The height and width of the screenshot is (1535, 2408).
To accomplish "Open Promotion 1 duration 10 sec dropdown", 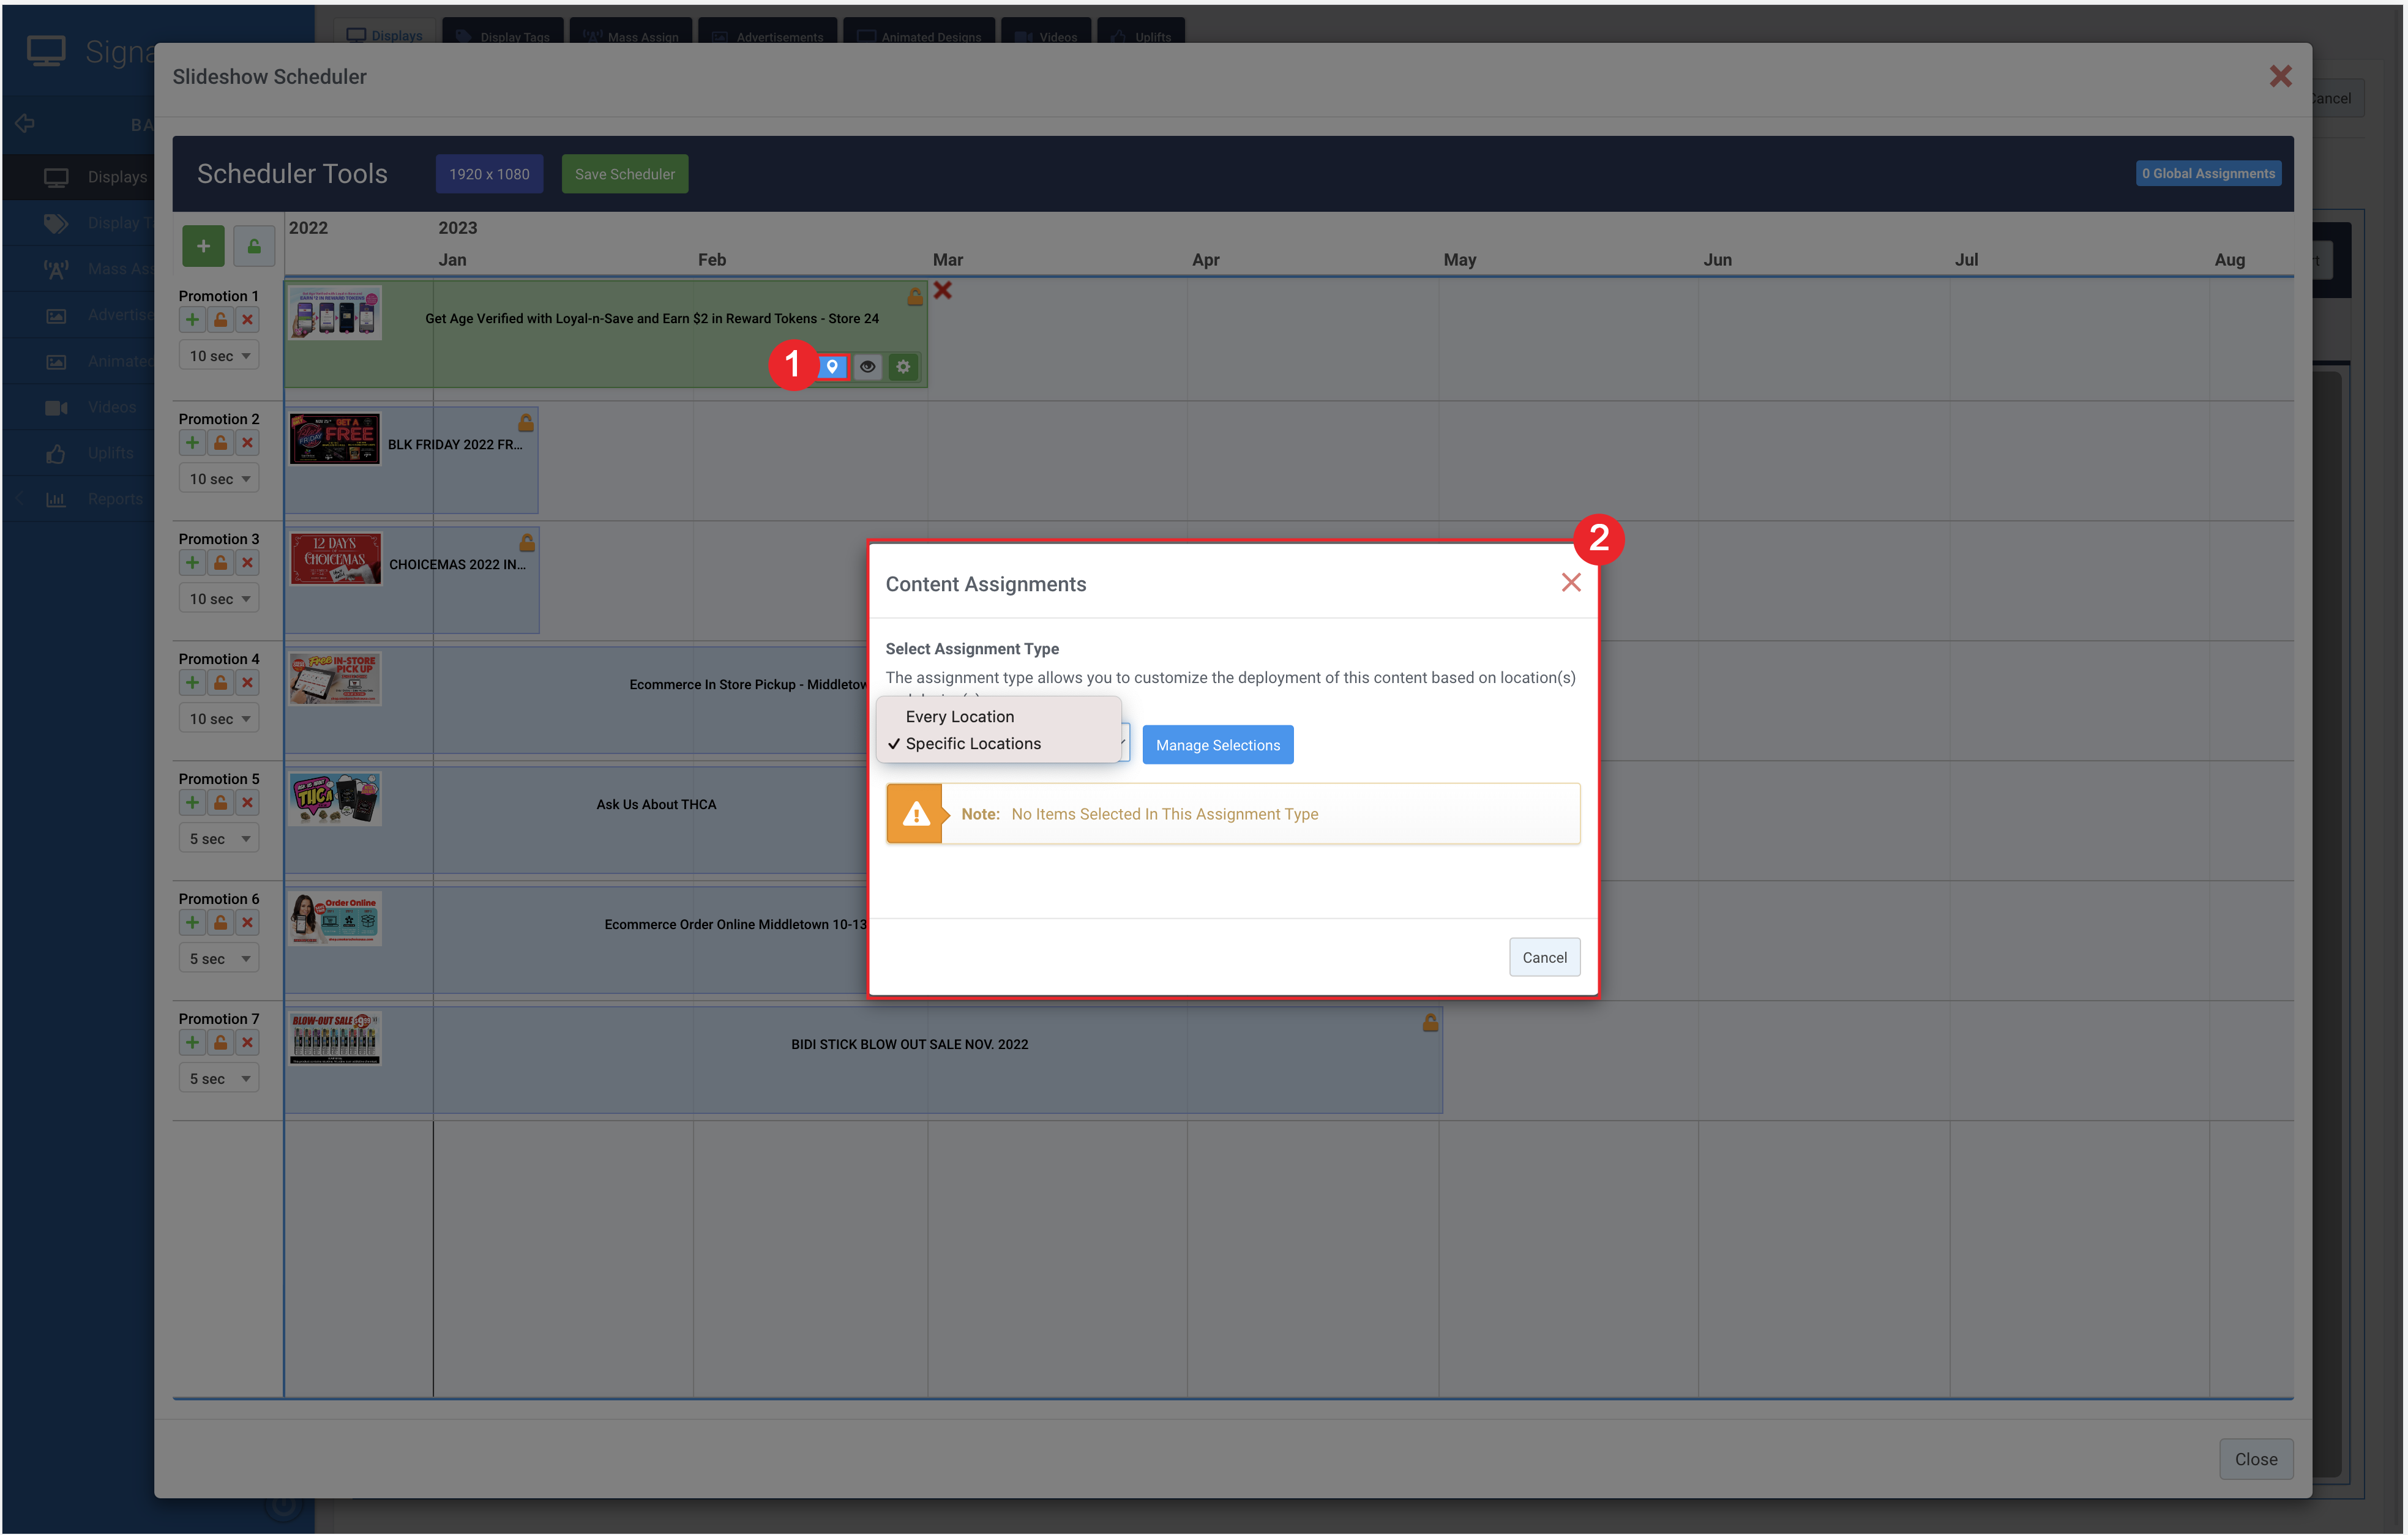I will [x=219, y=356].
